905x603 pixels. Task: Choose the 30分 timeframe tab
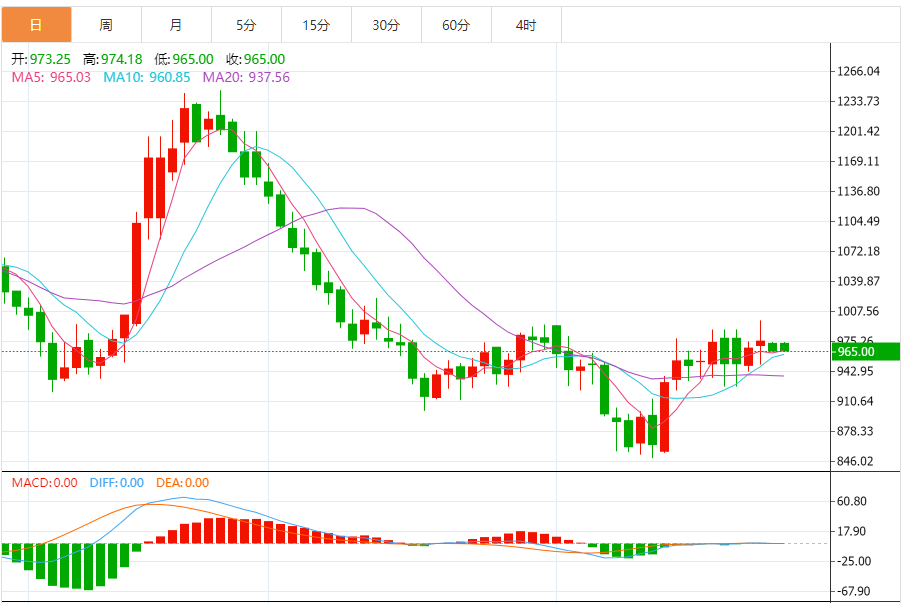pyautogui.click(x=386, y=25)
